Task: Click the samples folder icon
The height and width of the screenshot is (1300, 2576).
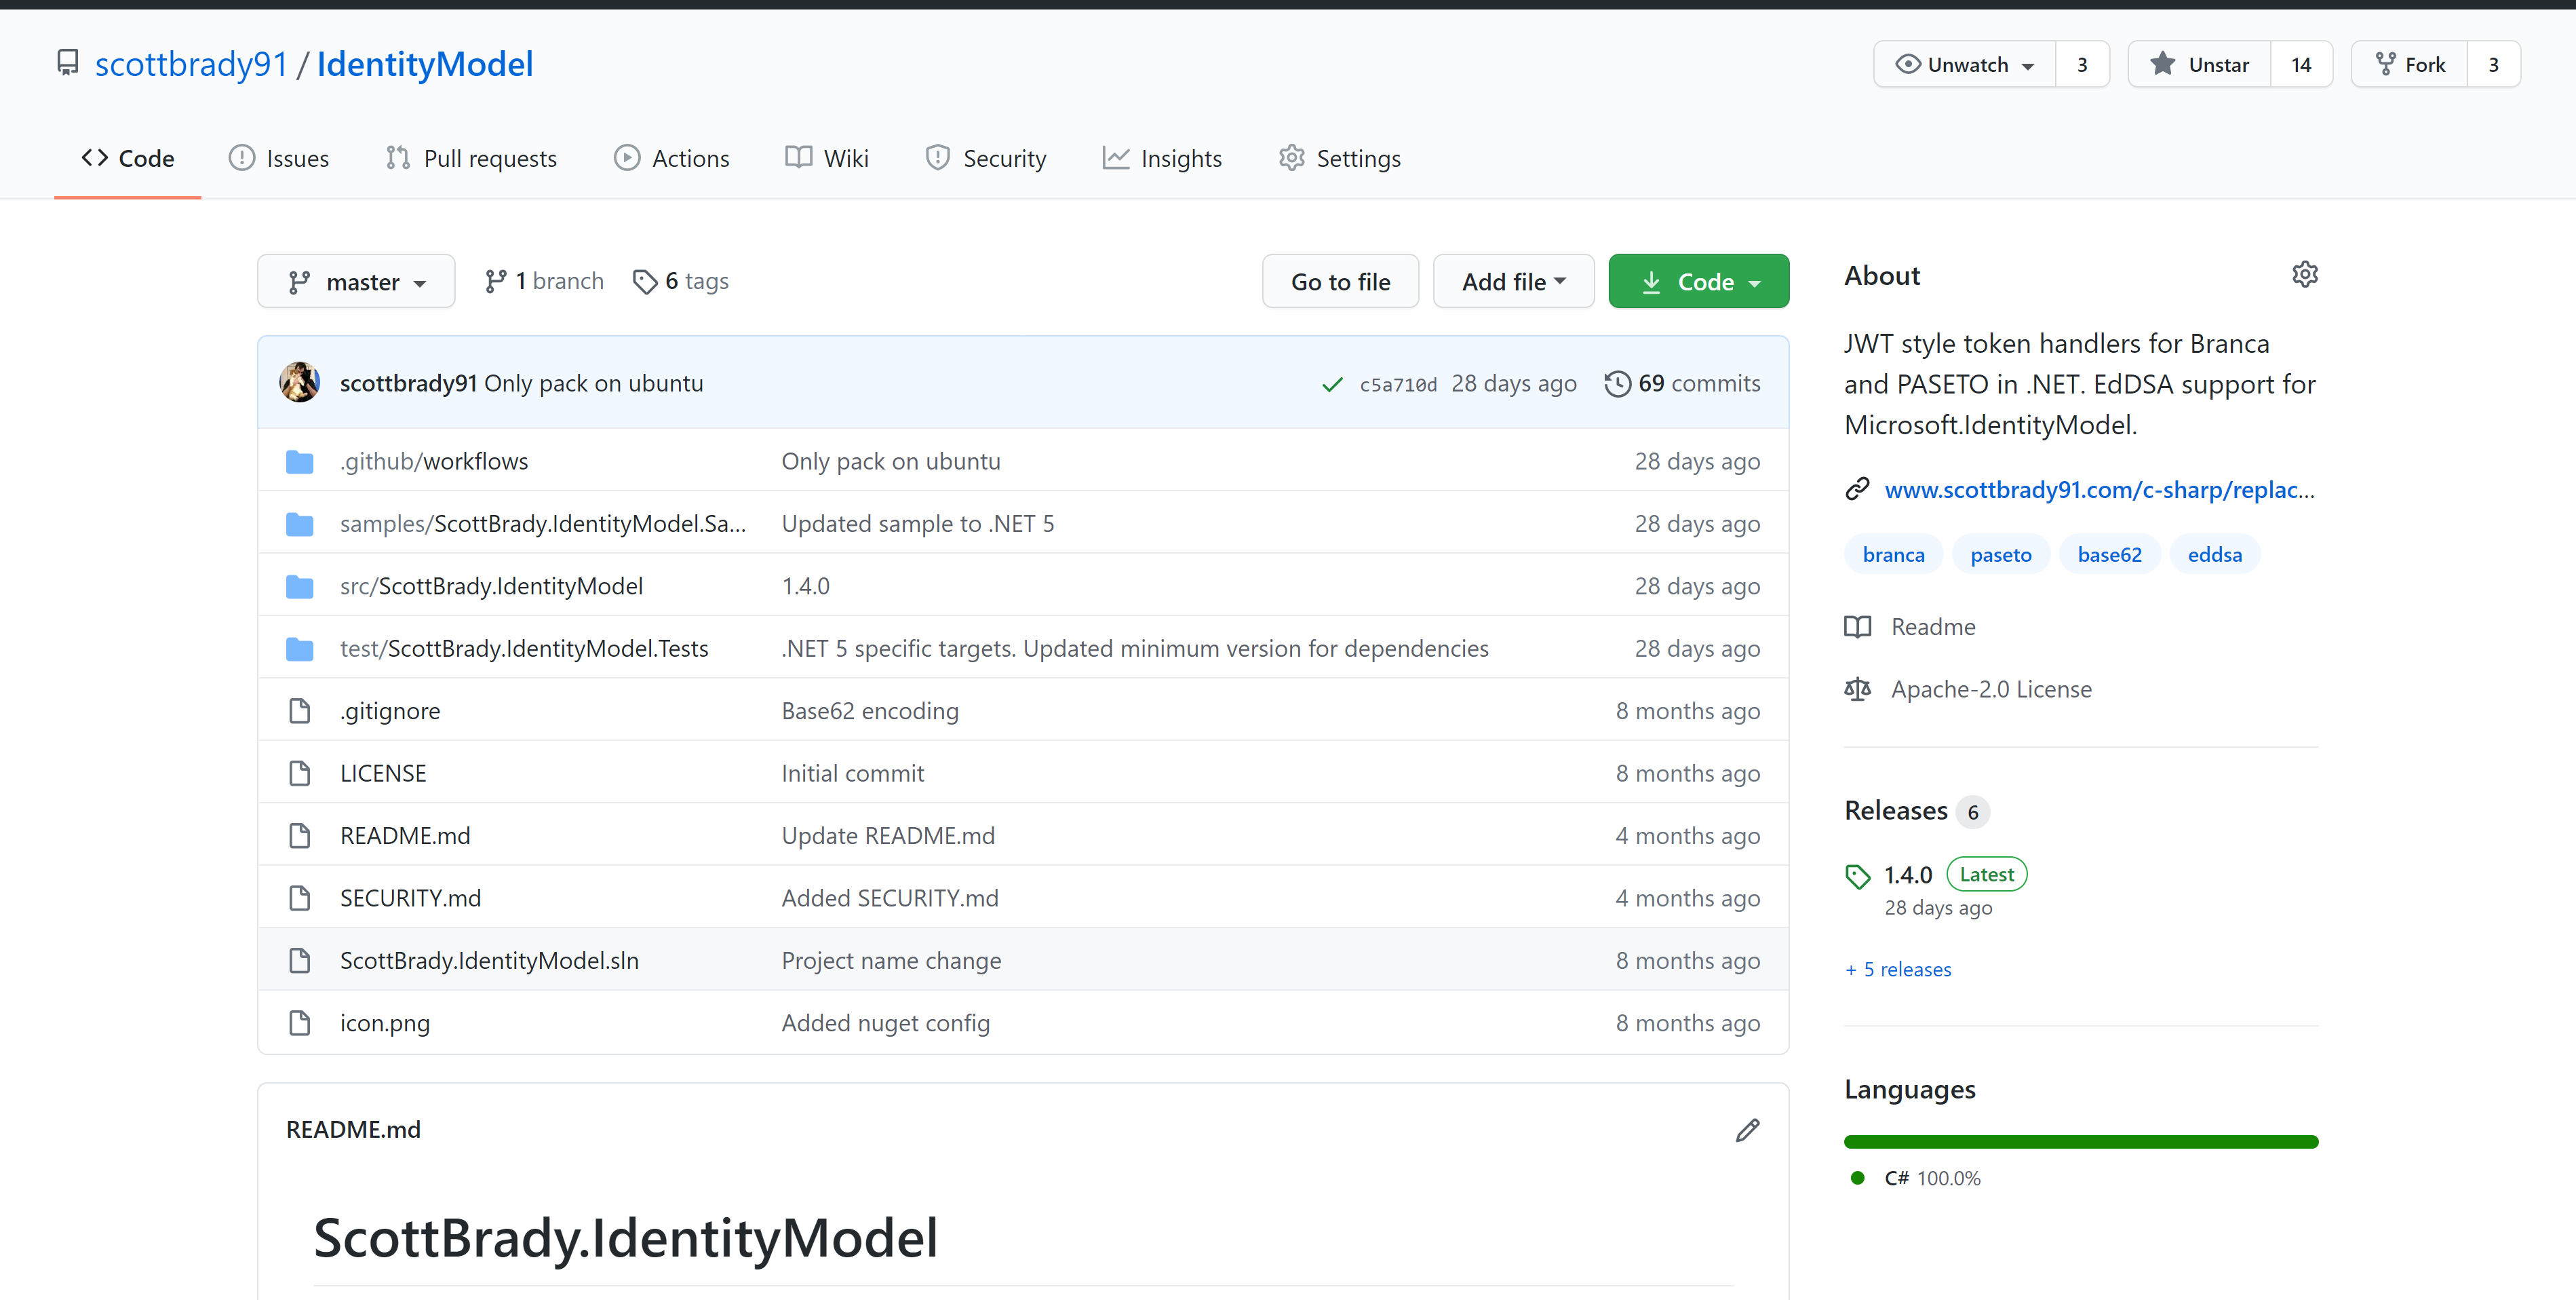Action: (299, 524)
